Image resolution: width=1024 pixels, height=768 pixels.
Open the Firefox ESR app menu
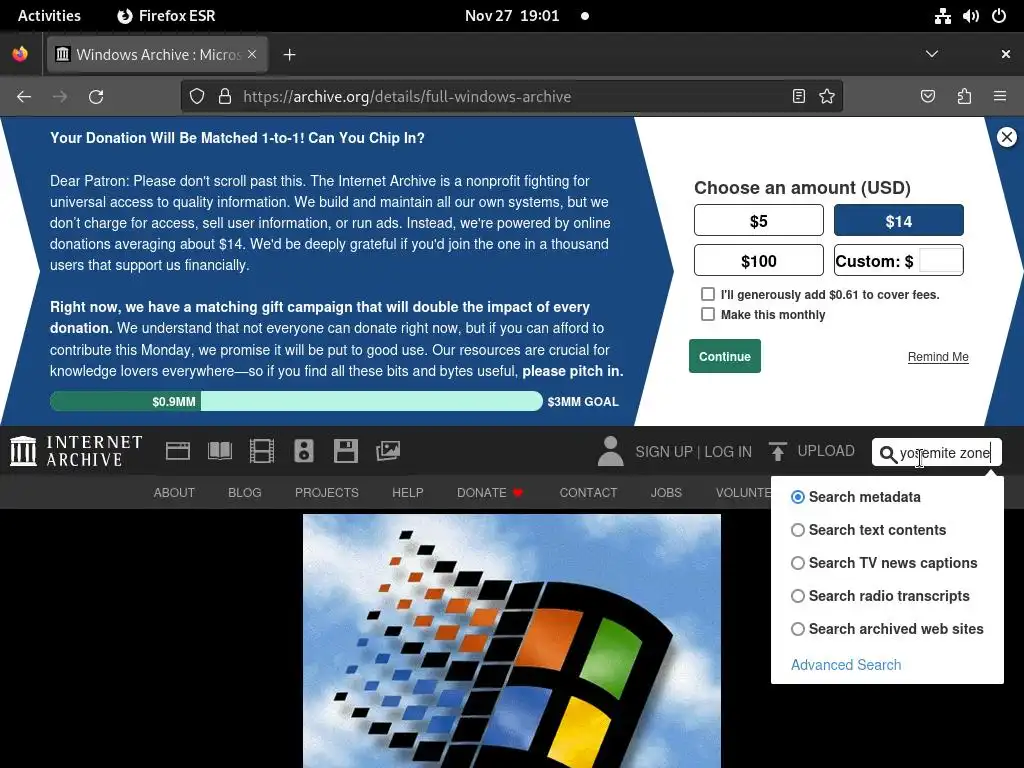pos(166,16)
